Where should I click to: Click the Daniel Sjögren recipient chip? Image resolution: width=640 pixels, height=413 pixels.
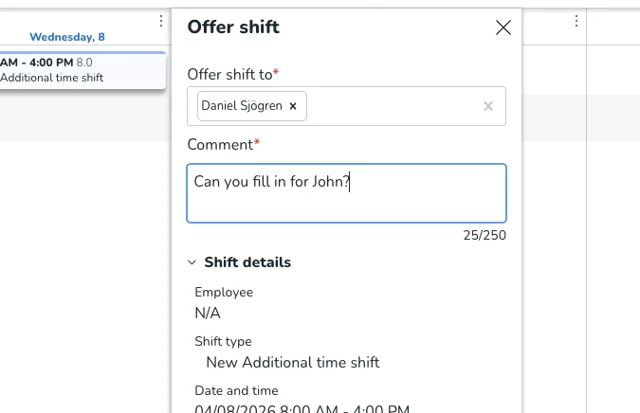pyautogui.click(x=241, y=106)
